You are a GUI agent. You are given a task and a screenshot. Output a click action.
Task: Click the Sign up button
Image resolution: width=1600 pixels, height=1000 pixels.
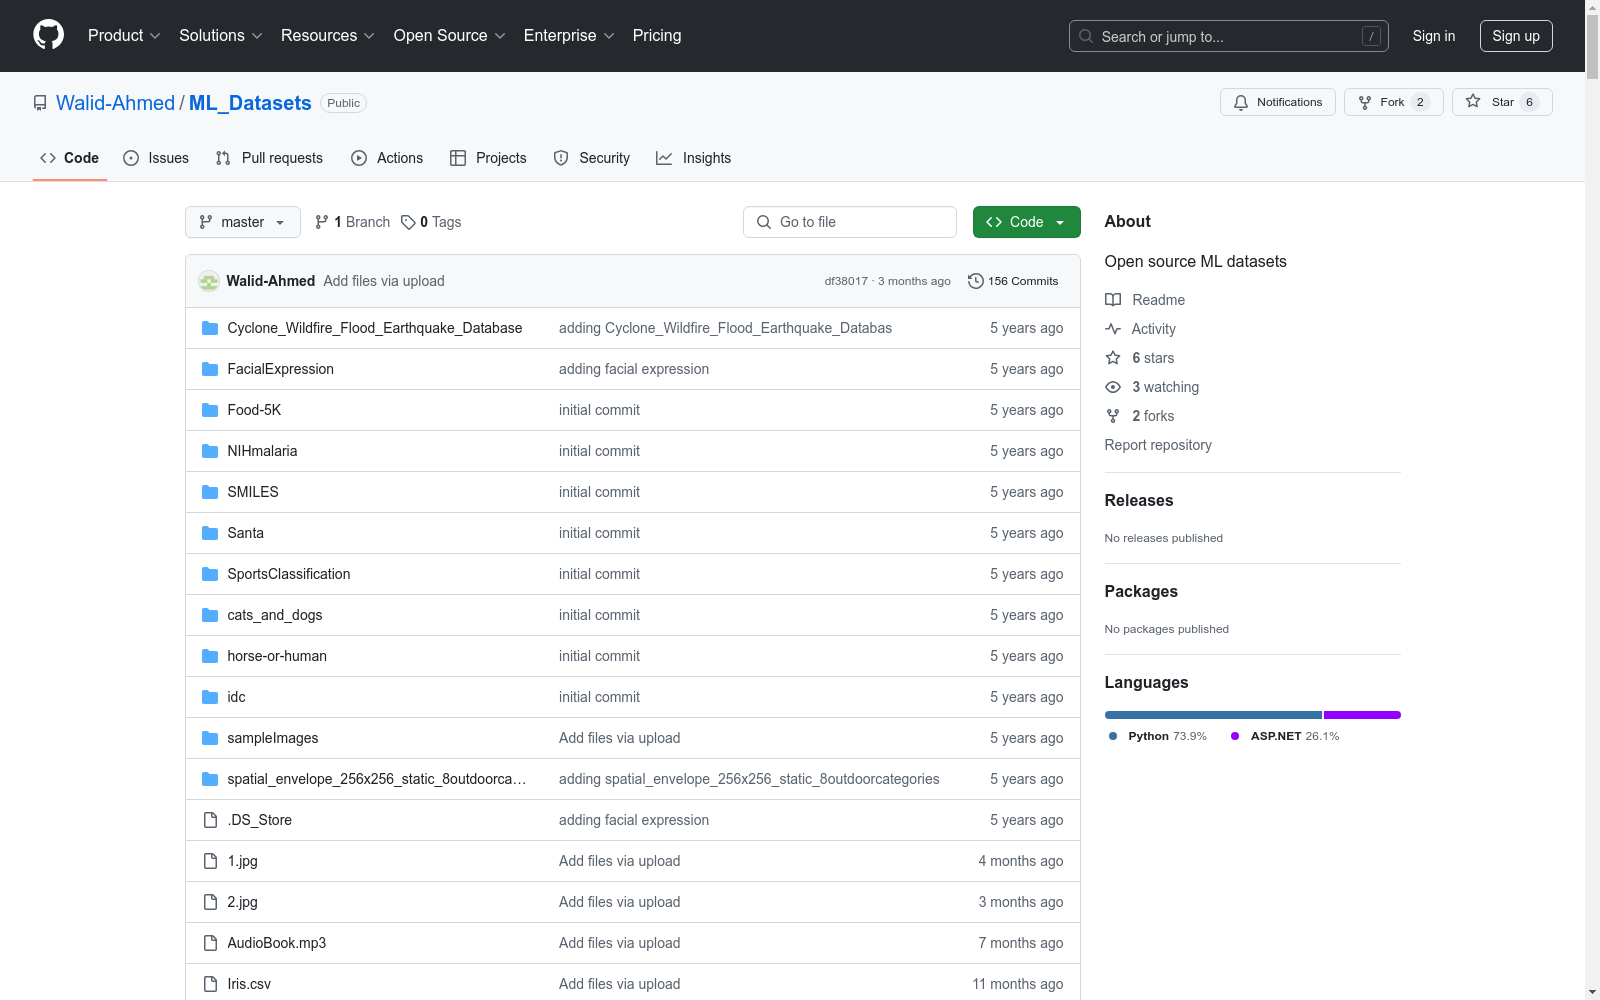click(1516, 36)
